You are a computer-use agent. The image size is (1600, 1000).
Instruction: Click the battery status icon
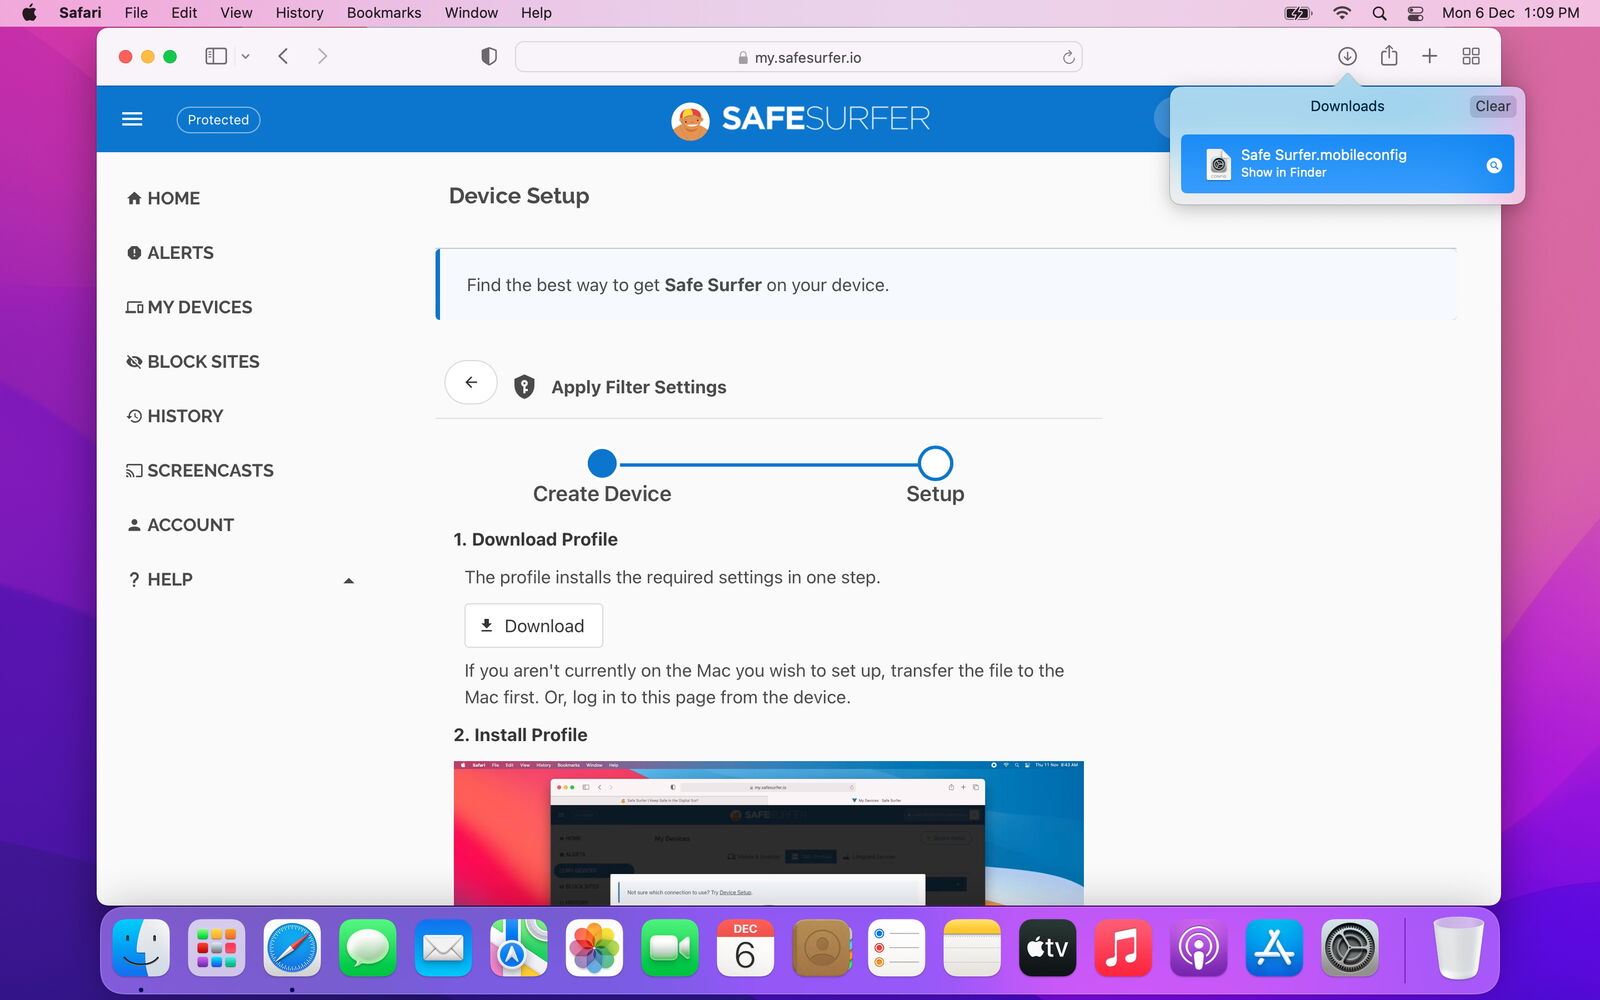pyautogui.click(x=1298, y=13)
